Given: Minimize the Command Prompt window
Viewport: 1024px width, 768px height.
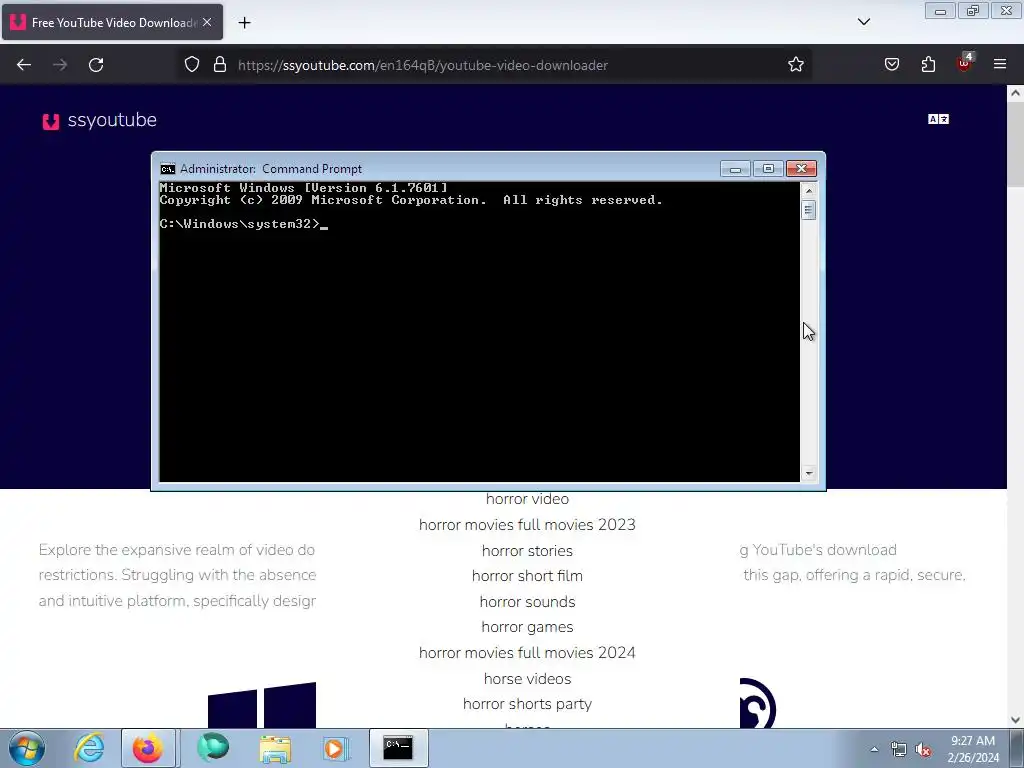Looking at the screenshot, I should coord(735,169).
